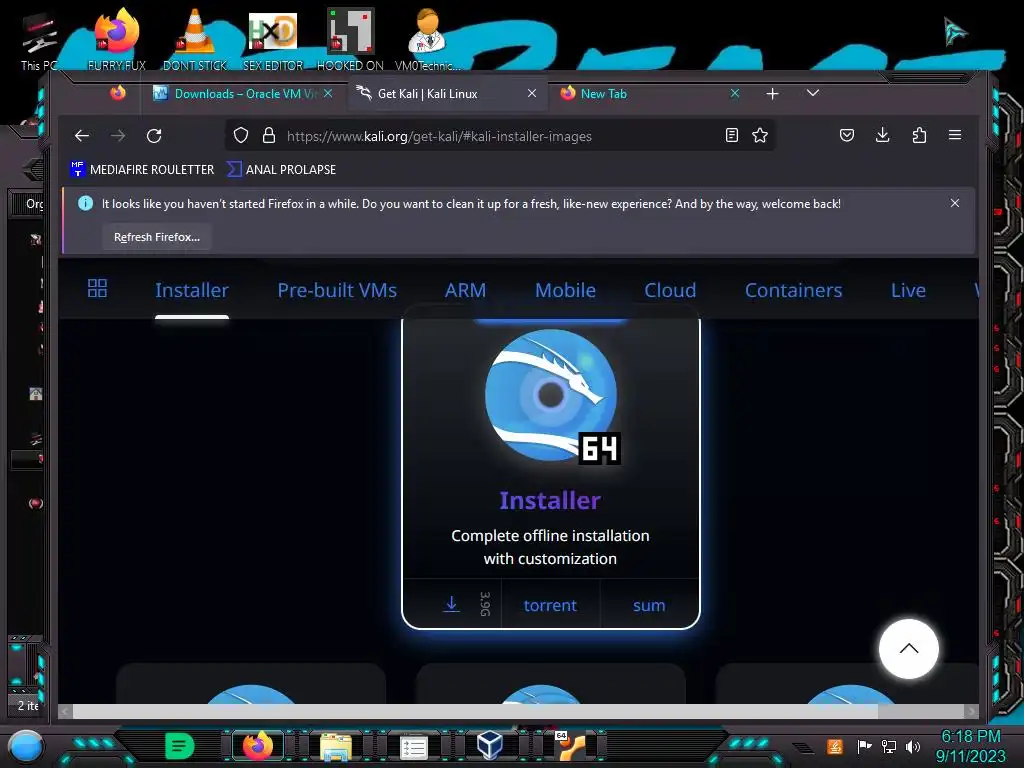Close the Get Kali | Kali Linux tab
The width and height of the screenshot is (1024, 768).
532,93
